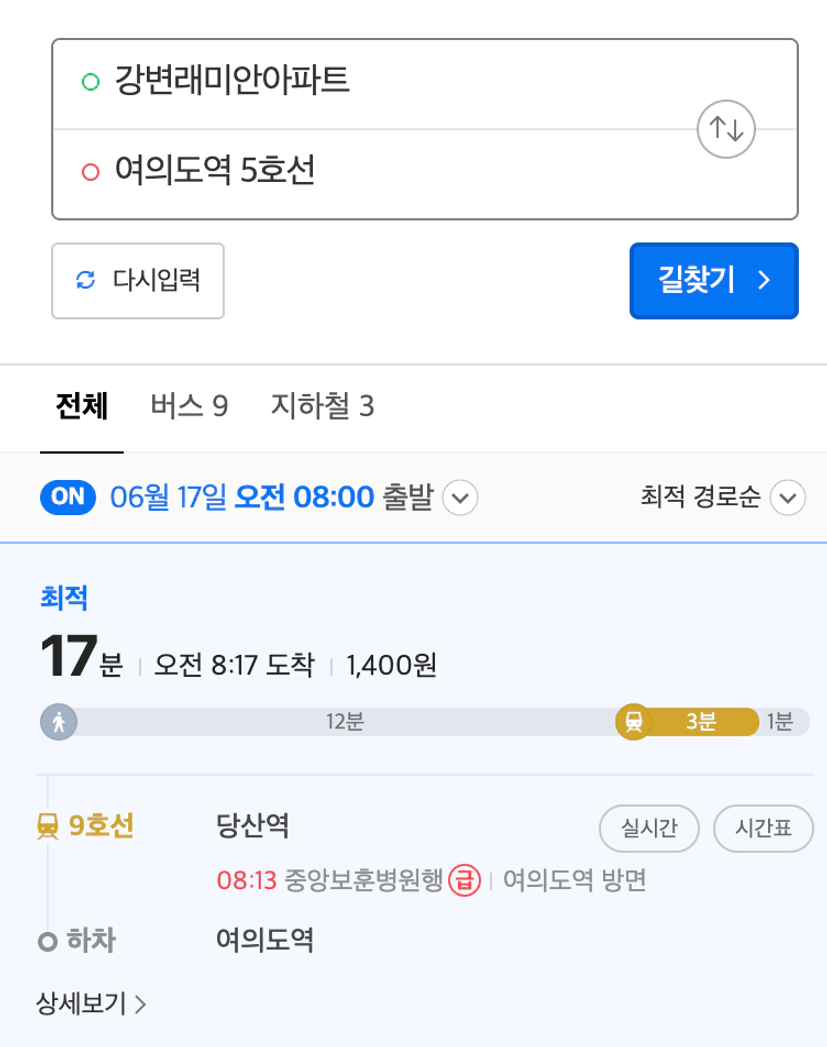
Task: Switch to the 지하철 3 tab
Action: point(322,406)
